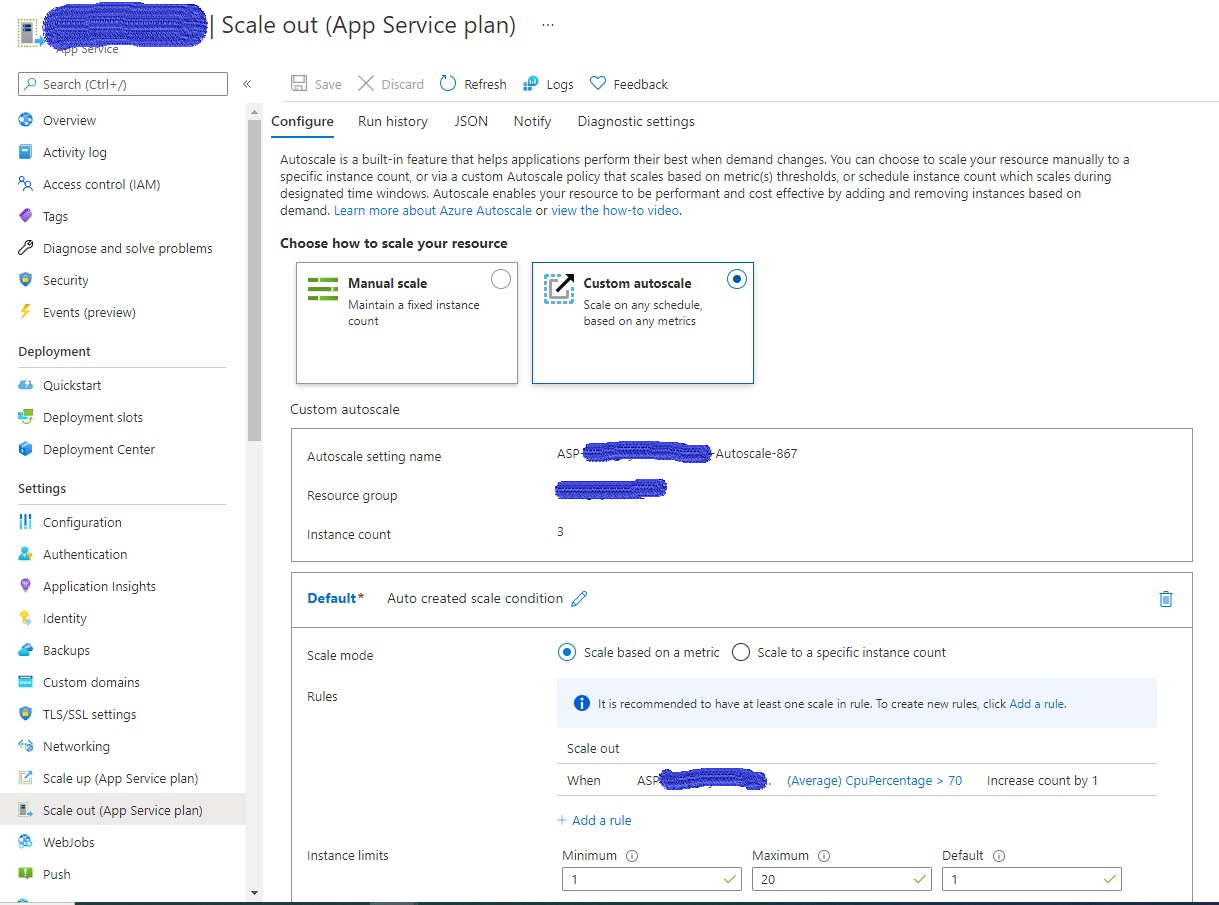The width and height of the screenshot is (1219, 905).
Task: Open Diagnose and solve problems icon
Action: 26,248
